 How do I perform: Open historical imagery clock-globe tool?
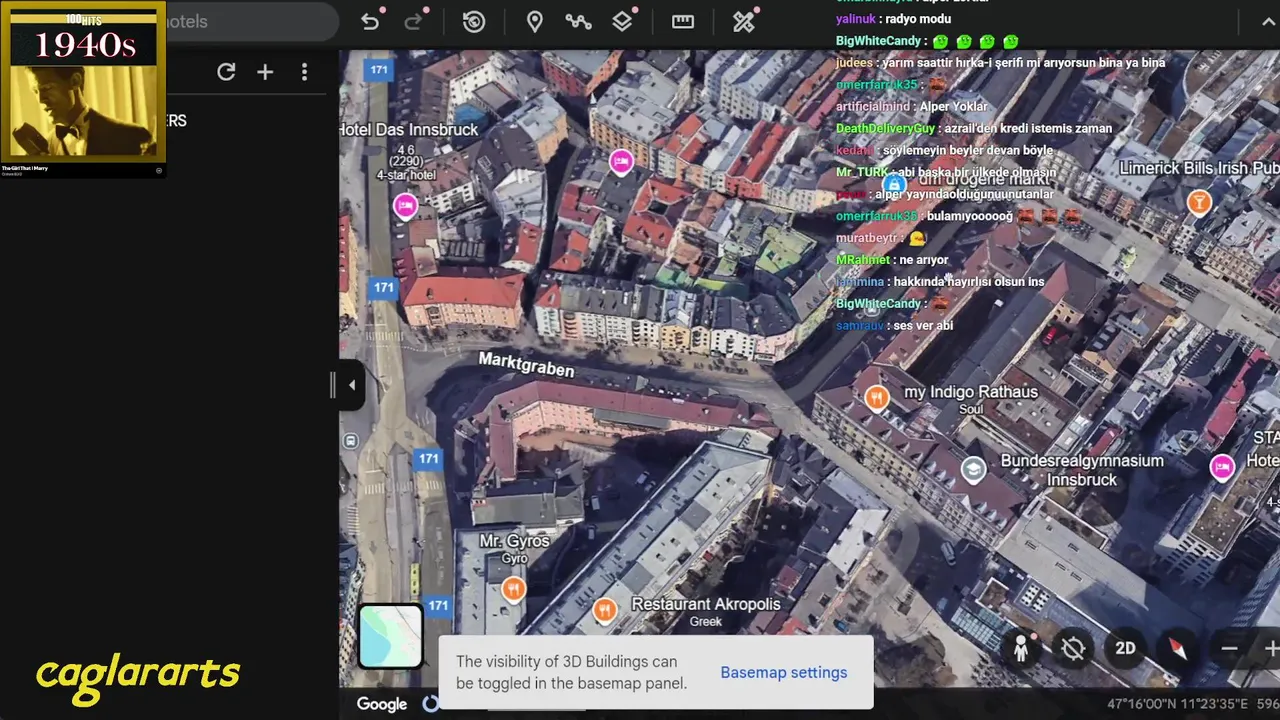(474, 22)
